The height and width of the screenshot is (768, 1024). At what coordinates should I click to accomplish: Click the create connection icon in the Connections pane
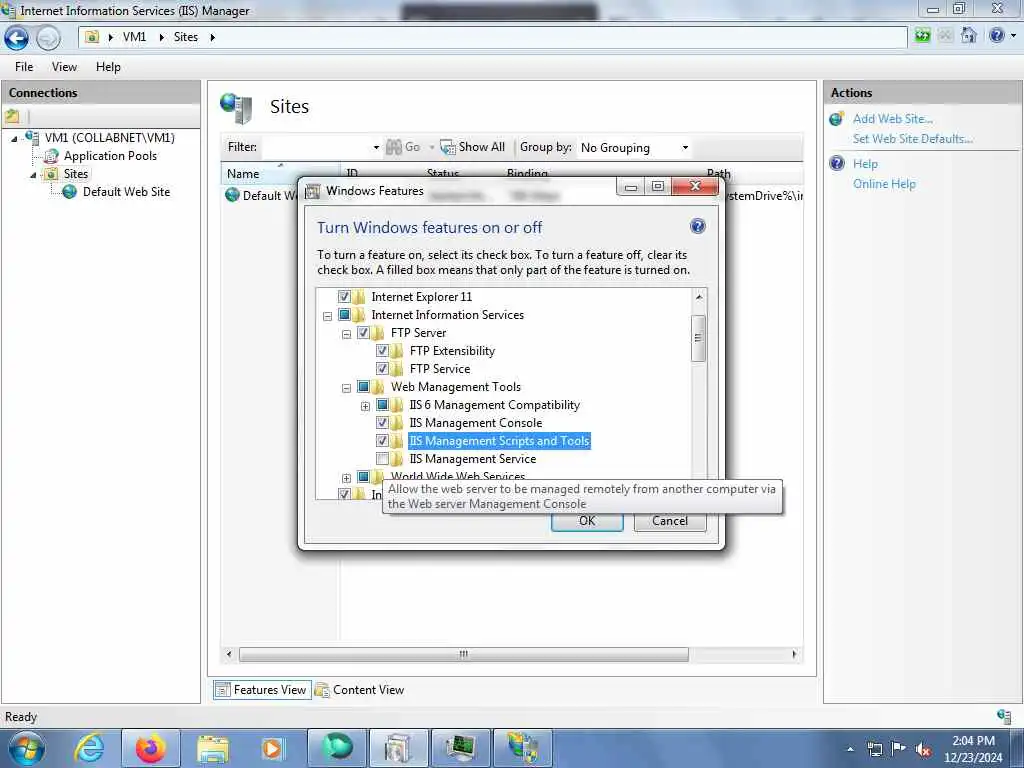pos(12,117)
